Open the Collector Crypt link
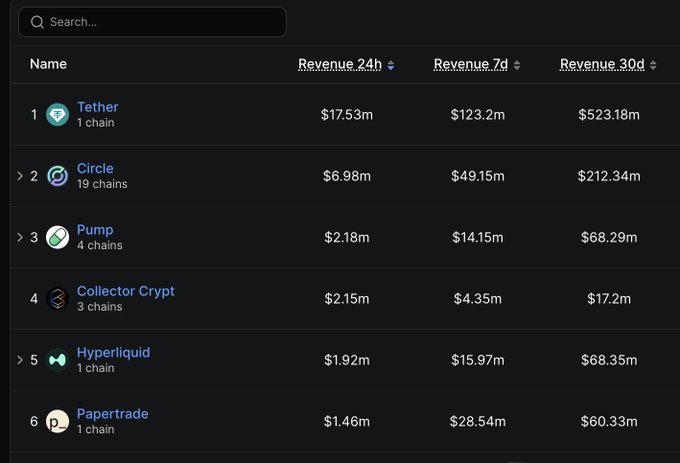680x463 pixels. (x=126, y=291)
